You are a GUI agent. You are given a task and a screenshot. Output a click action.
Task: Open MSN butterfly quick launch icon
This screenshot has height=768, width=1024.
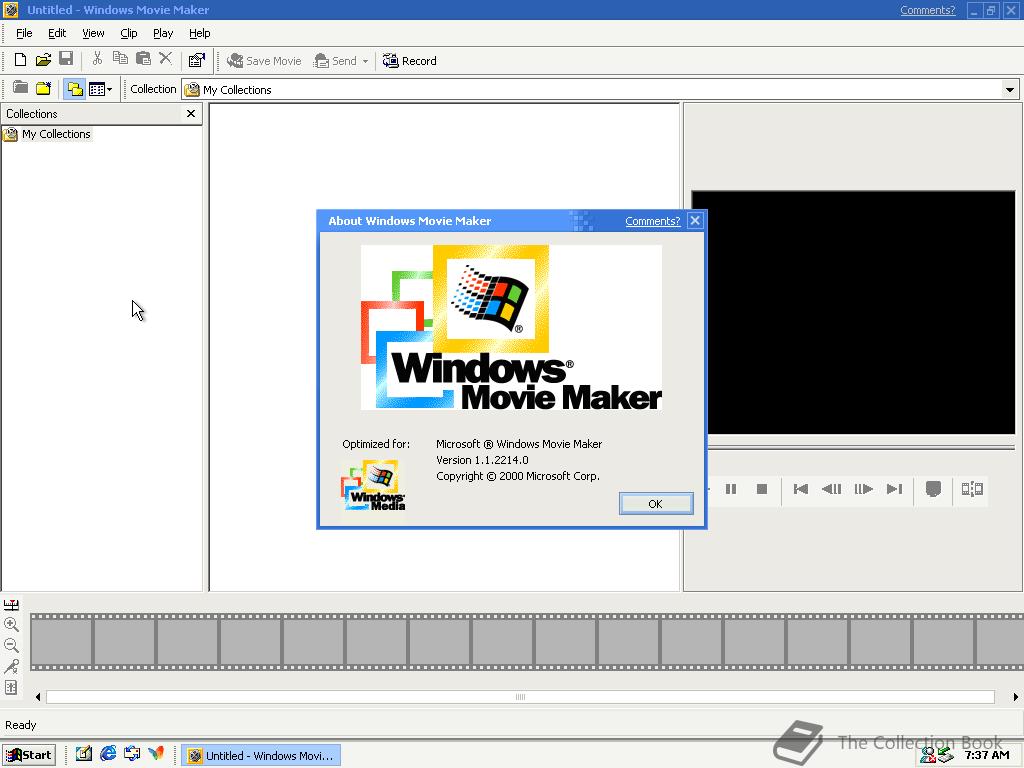click(x=156, y=754)
